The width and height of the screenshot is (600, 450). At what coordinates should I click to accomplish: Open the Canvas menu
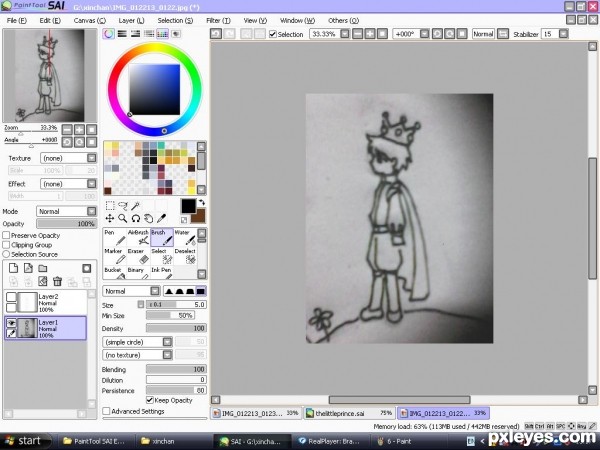click(90, 21)
